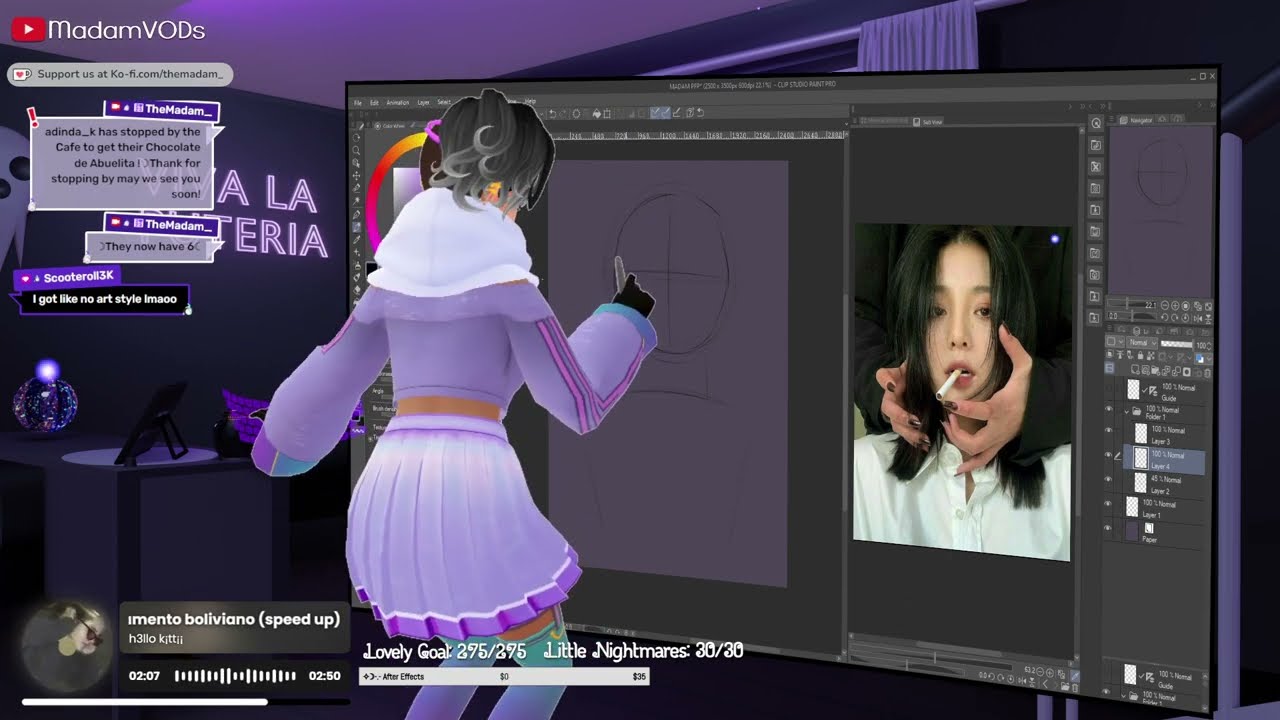The height and width of the screenshot is (720, 1280).
Task: Click the second icon in the material sidebar
Action: 1096,145
